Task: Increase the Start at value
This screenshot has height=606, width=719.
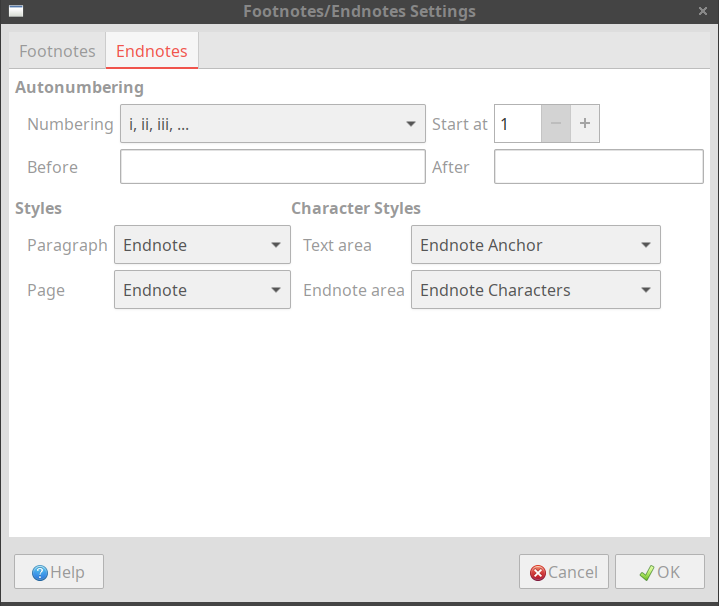Action: coord(585,124)
